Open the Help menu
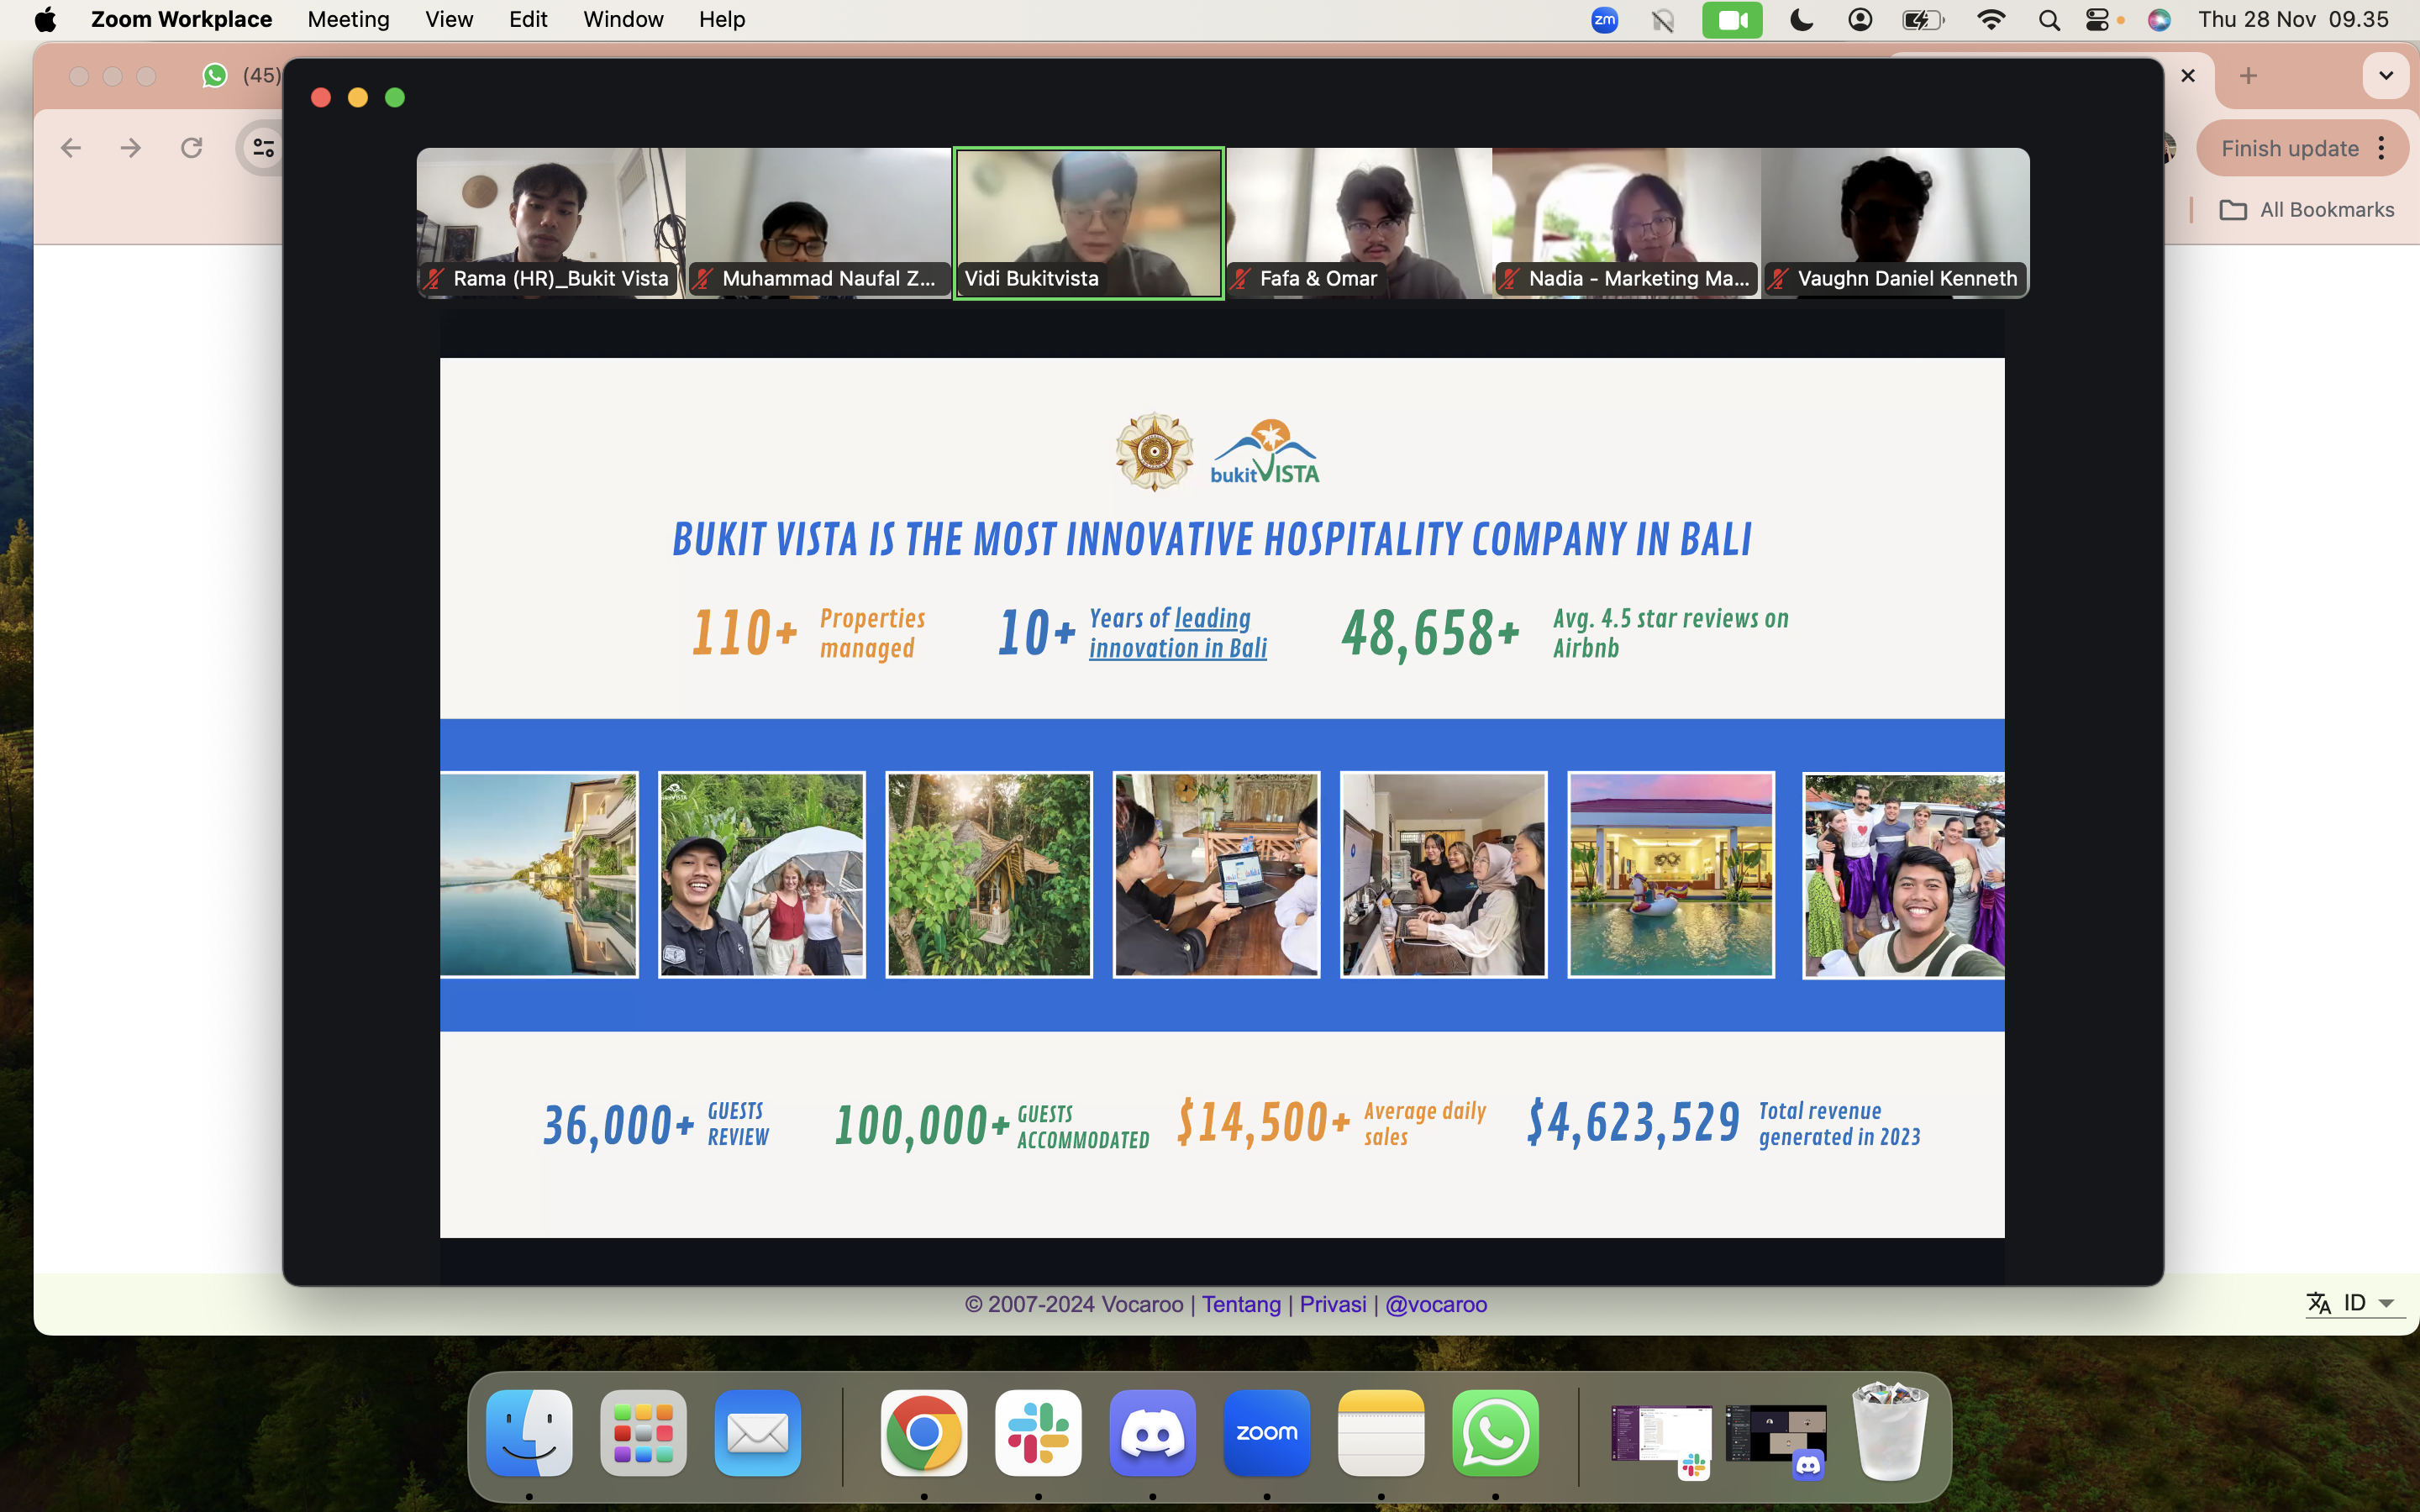The image size is (2420, 1512). pyautogui.click(x=722, y=20)
